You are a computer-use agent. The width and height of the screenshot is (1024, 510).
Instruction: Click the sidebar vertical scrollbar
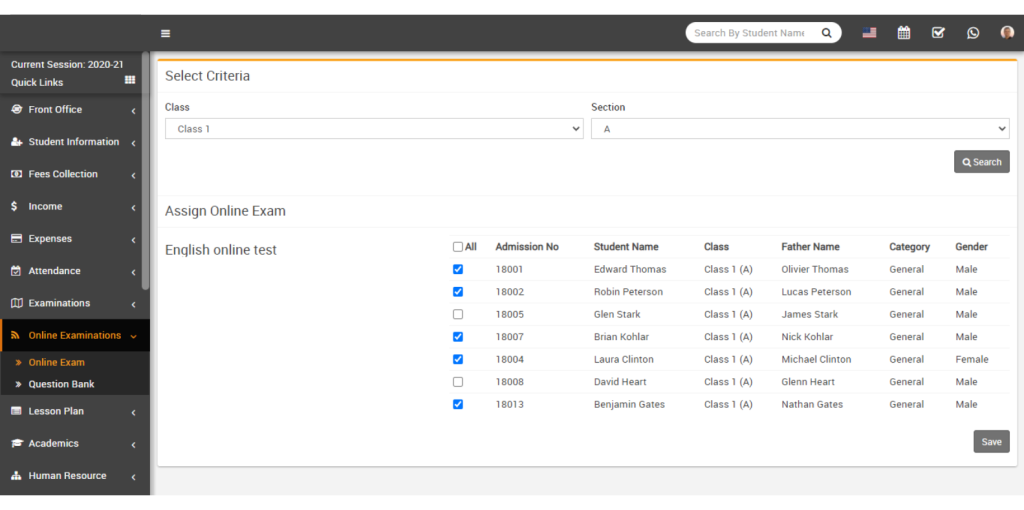(x=146, y=170)
